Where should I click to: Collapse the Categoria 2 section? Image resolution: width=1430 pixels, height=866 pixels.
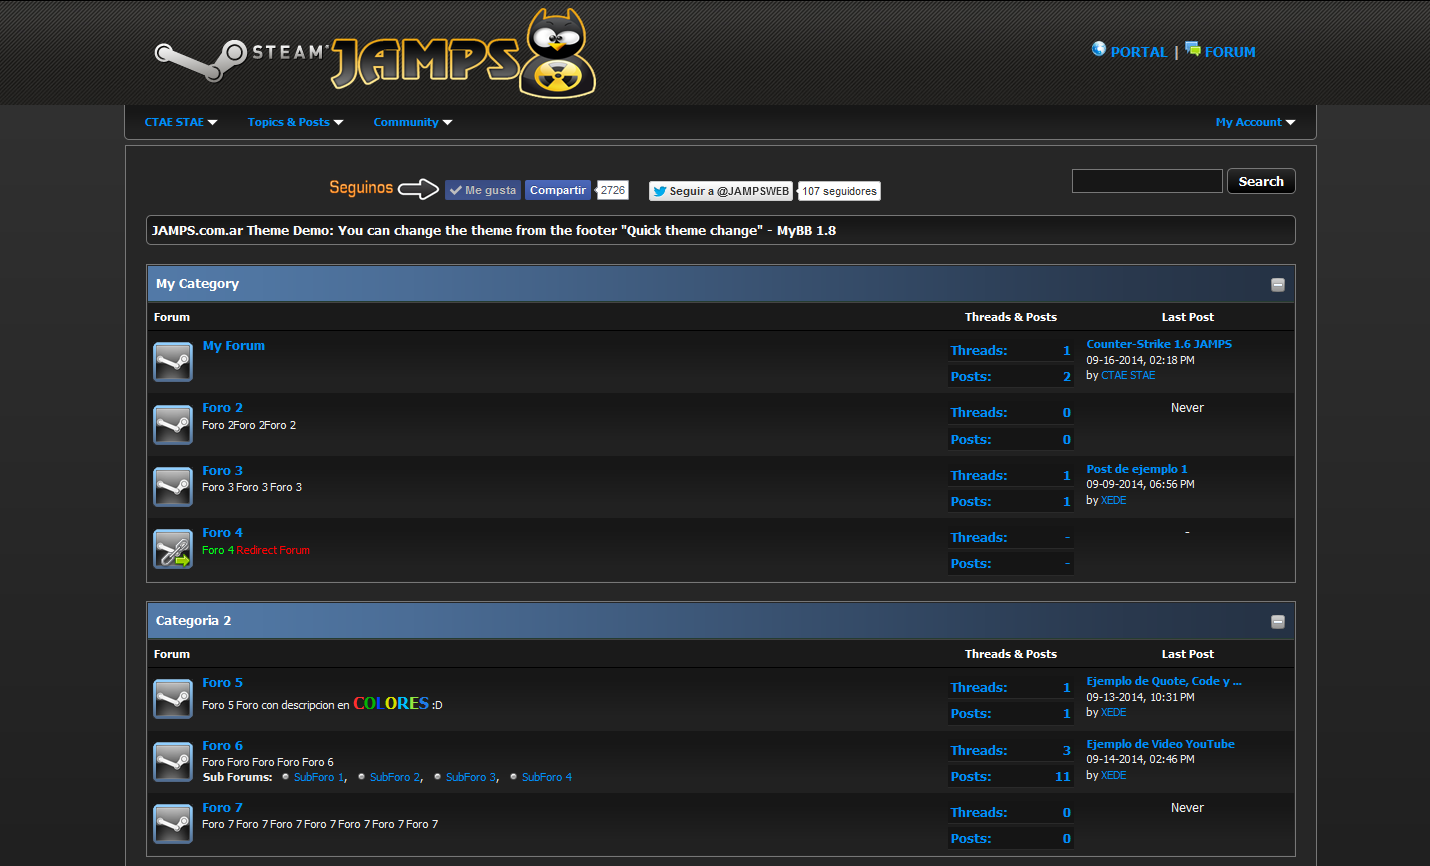pyautogui.click(x=1277, y=622)
